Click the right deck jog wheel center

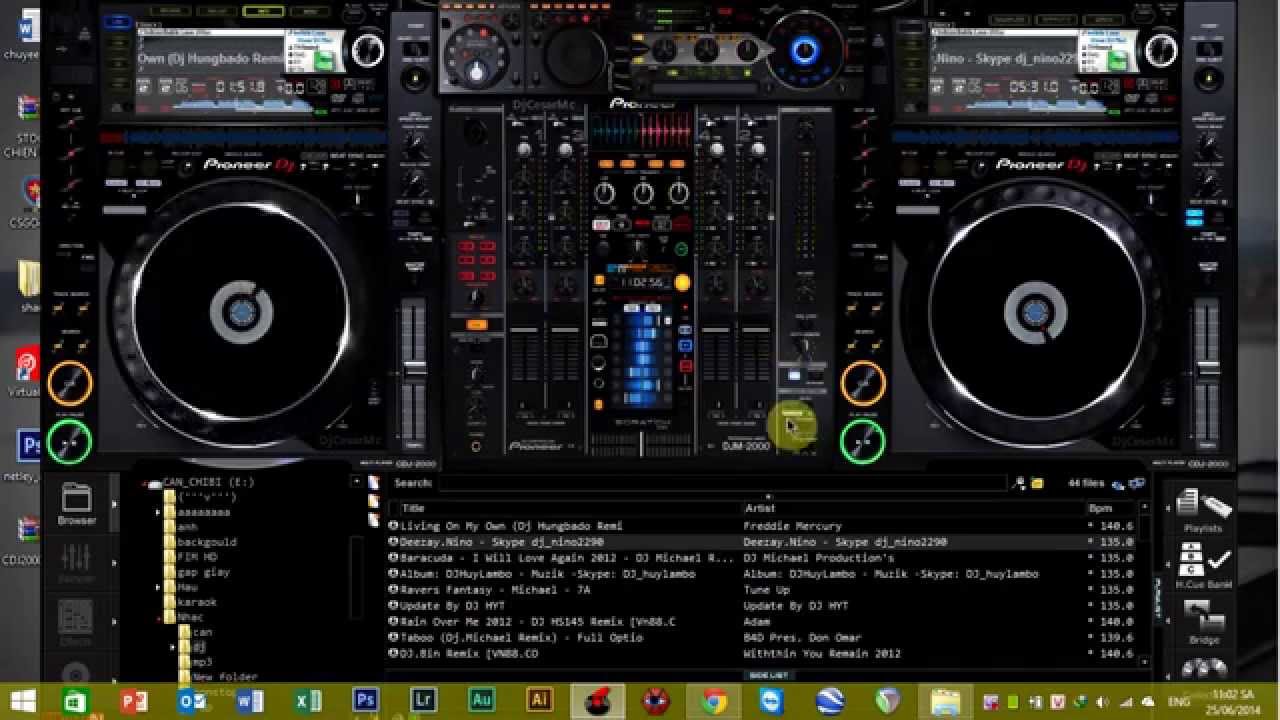tap(1035, 313)
